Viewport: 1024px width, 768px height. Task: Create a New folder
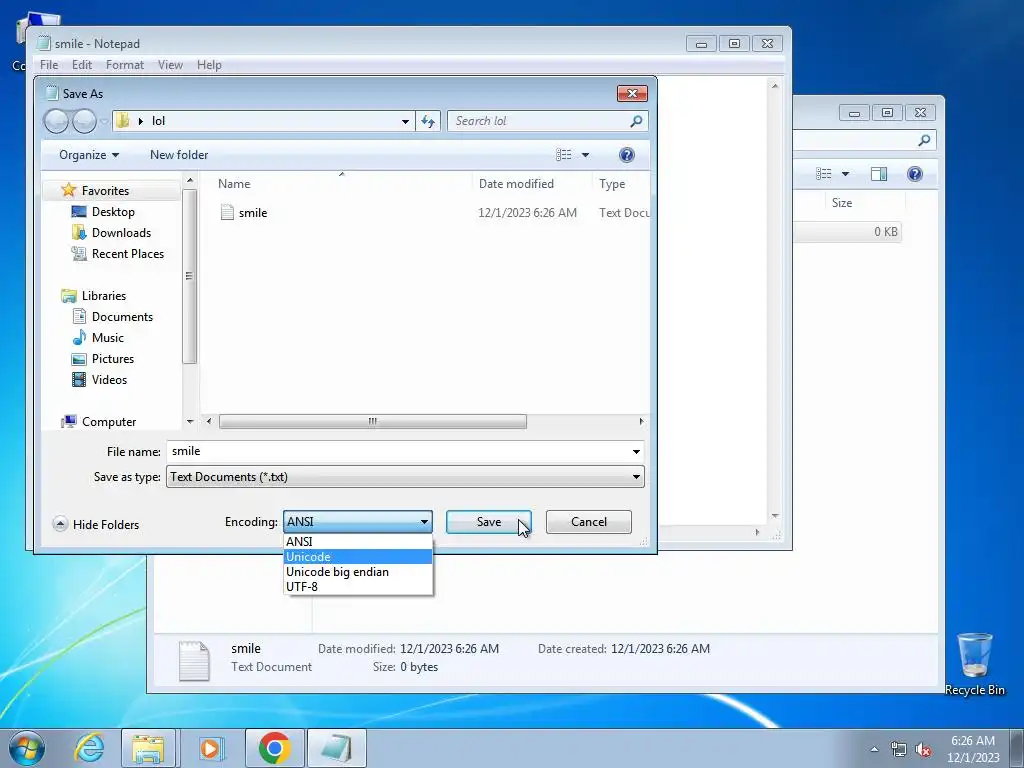[179, 155]
